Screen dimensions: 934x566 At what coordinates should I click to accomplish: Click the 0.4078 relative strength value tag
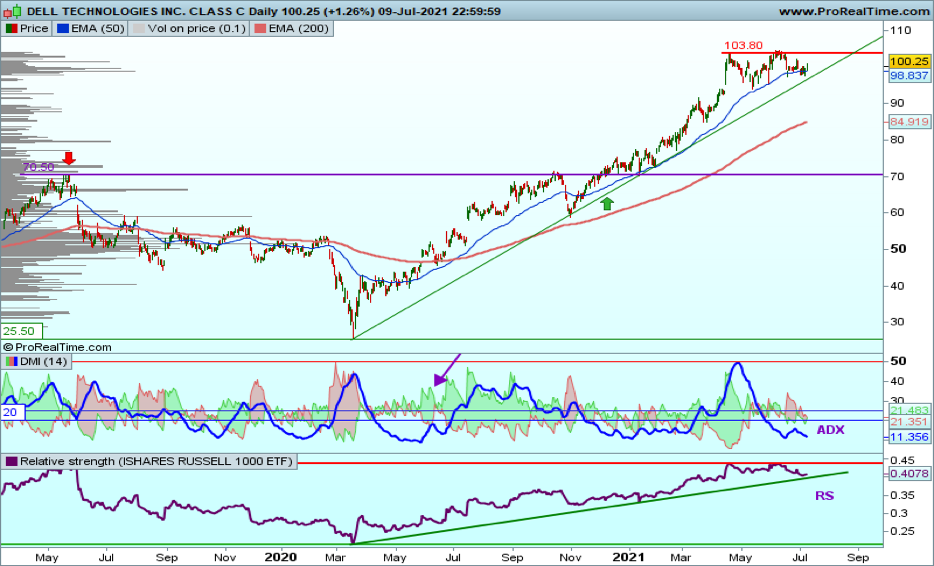coord(909,474)
